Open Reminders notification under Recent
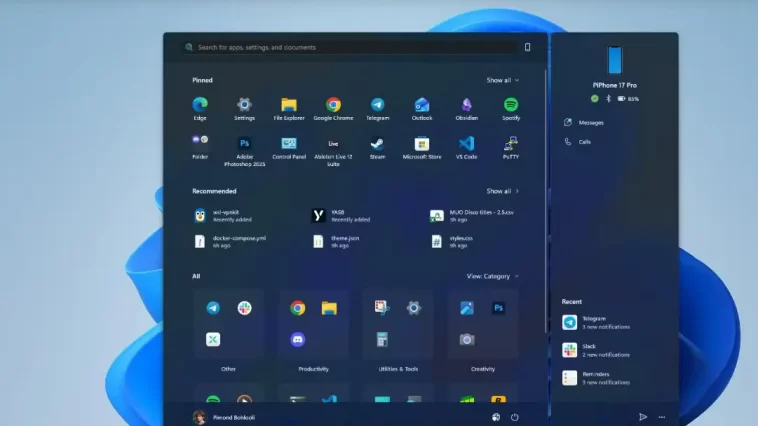Image resolution: width=758 pixels, height=426 pixels. [596, 378]
